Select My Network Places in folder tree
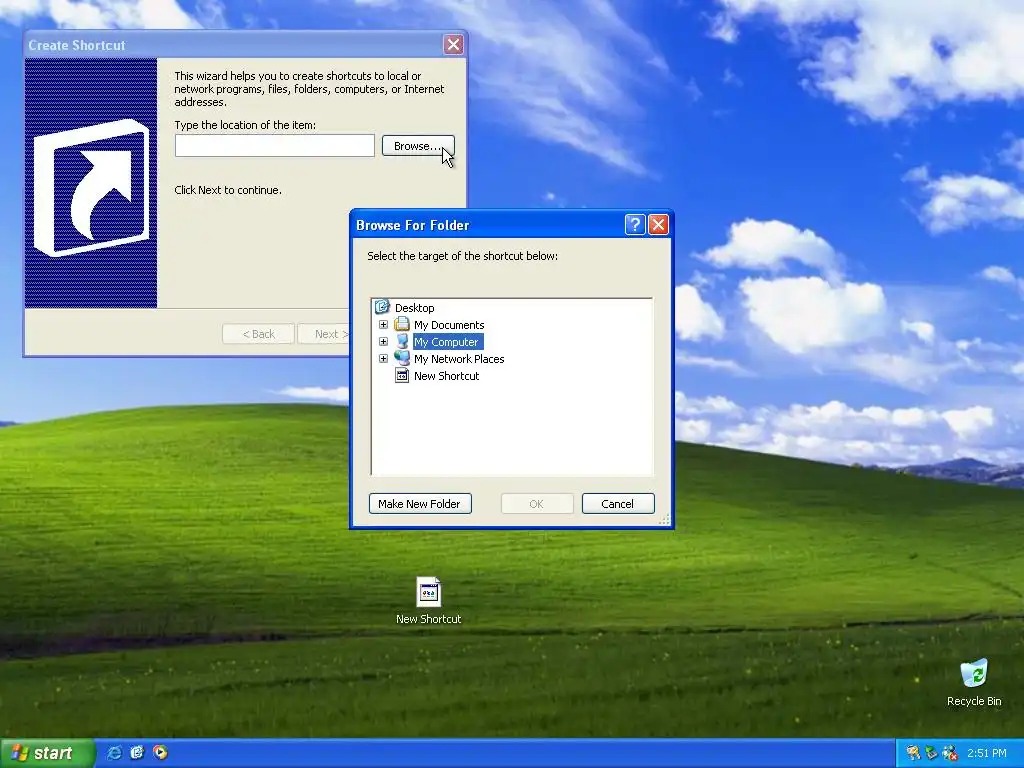Image resolution: width=1024 pixels, height=768 pixels. tap(459, 359)
